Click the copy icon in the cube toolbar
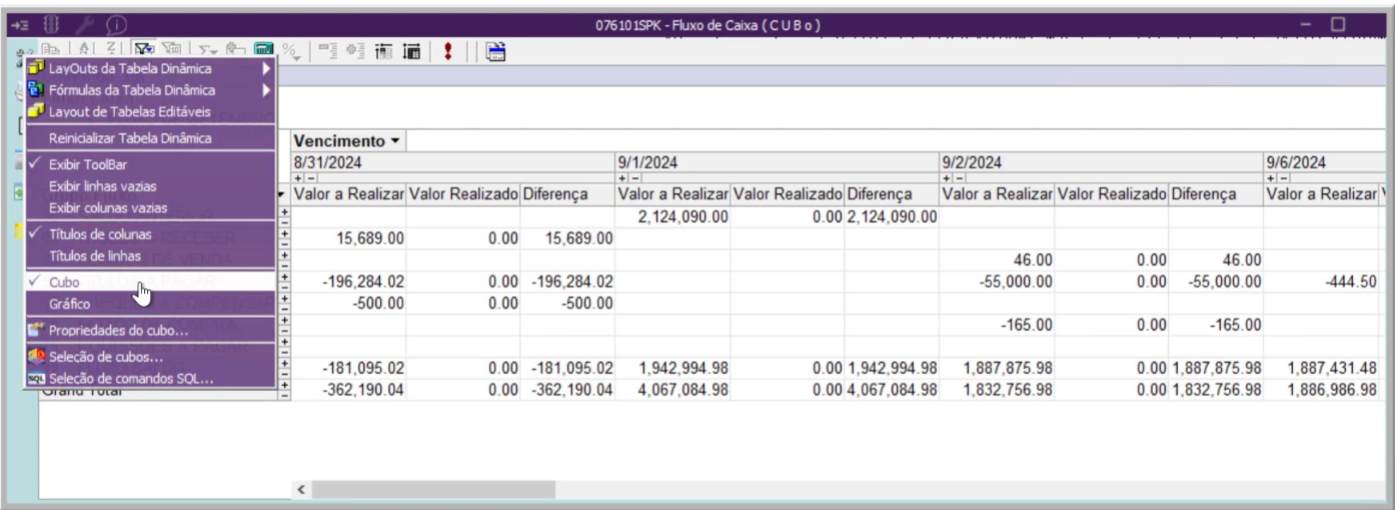 pos(50,48)
